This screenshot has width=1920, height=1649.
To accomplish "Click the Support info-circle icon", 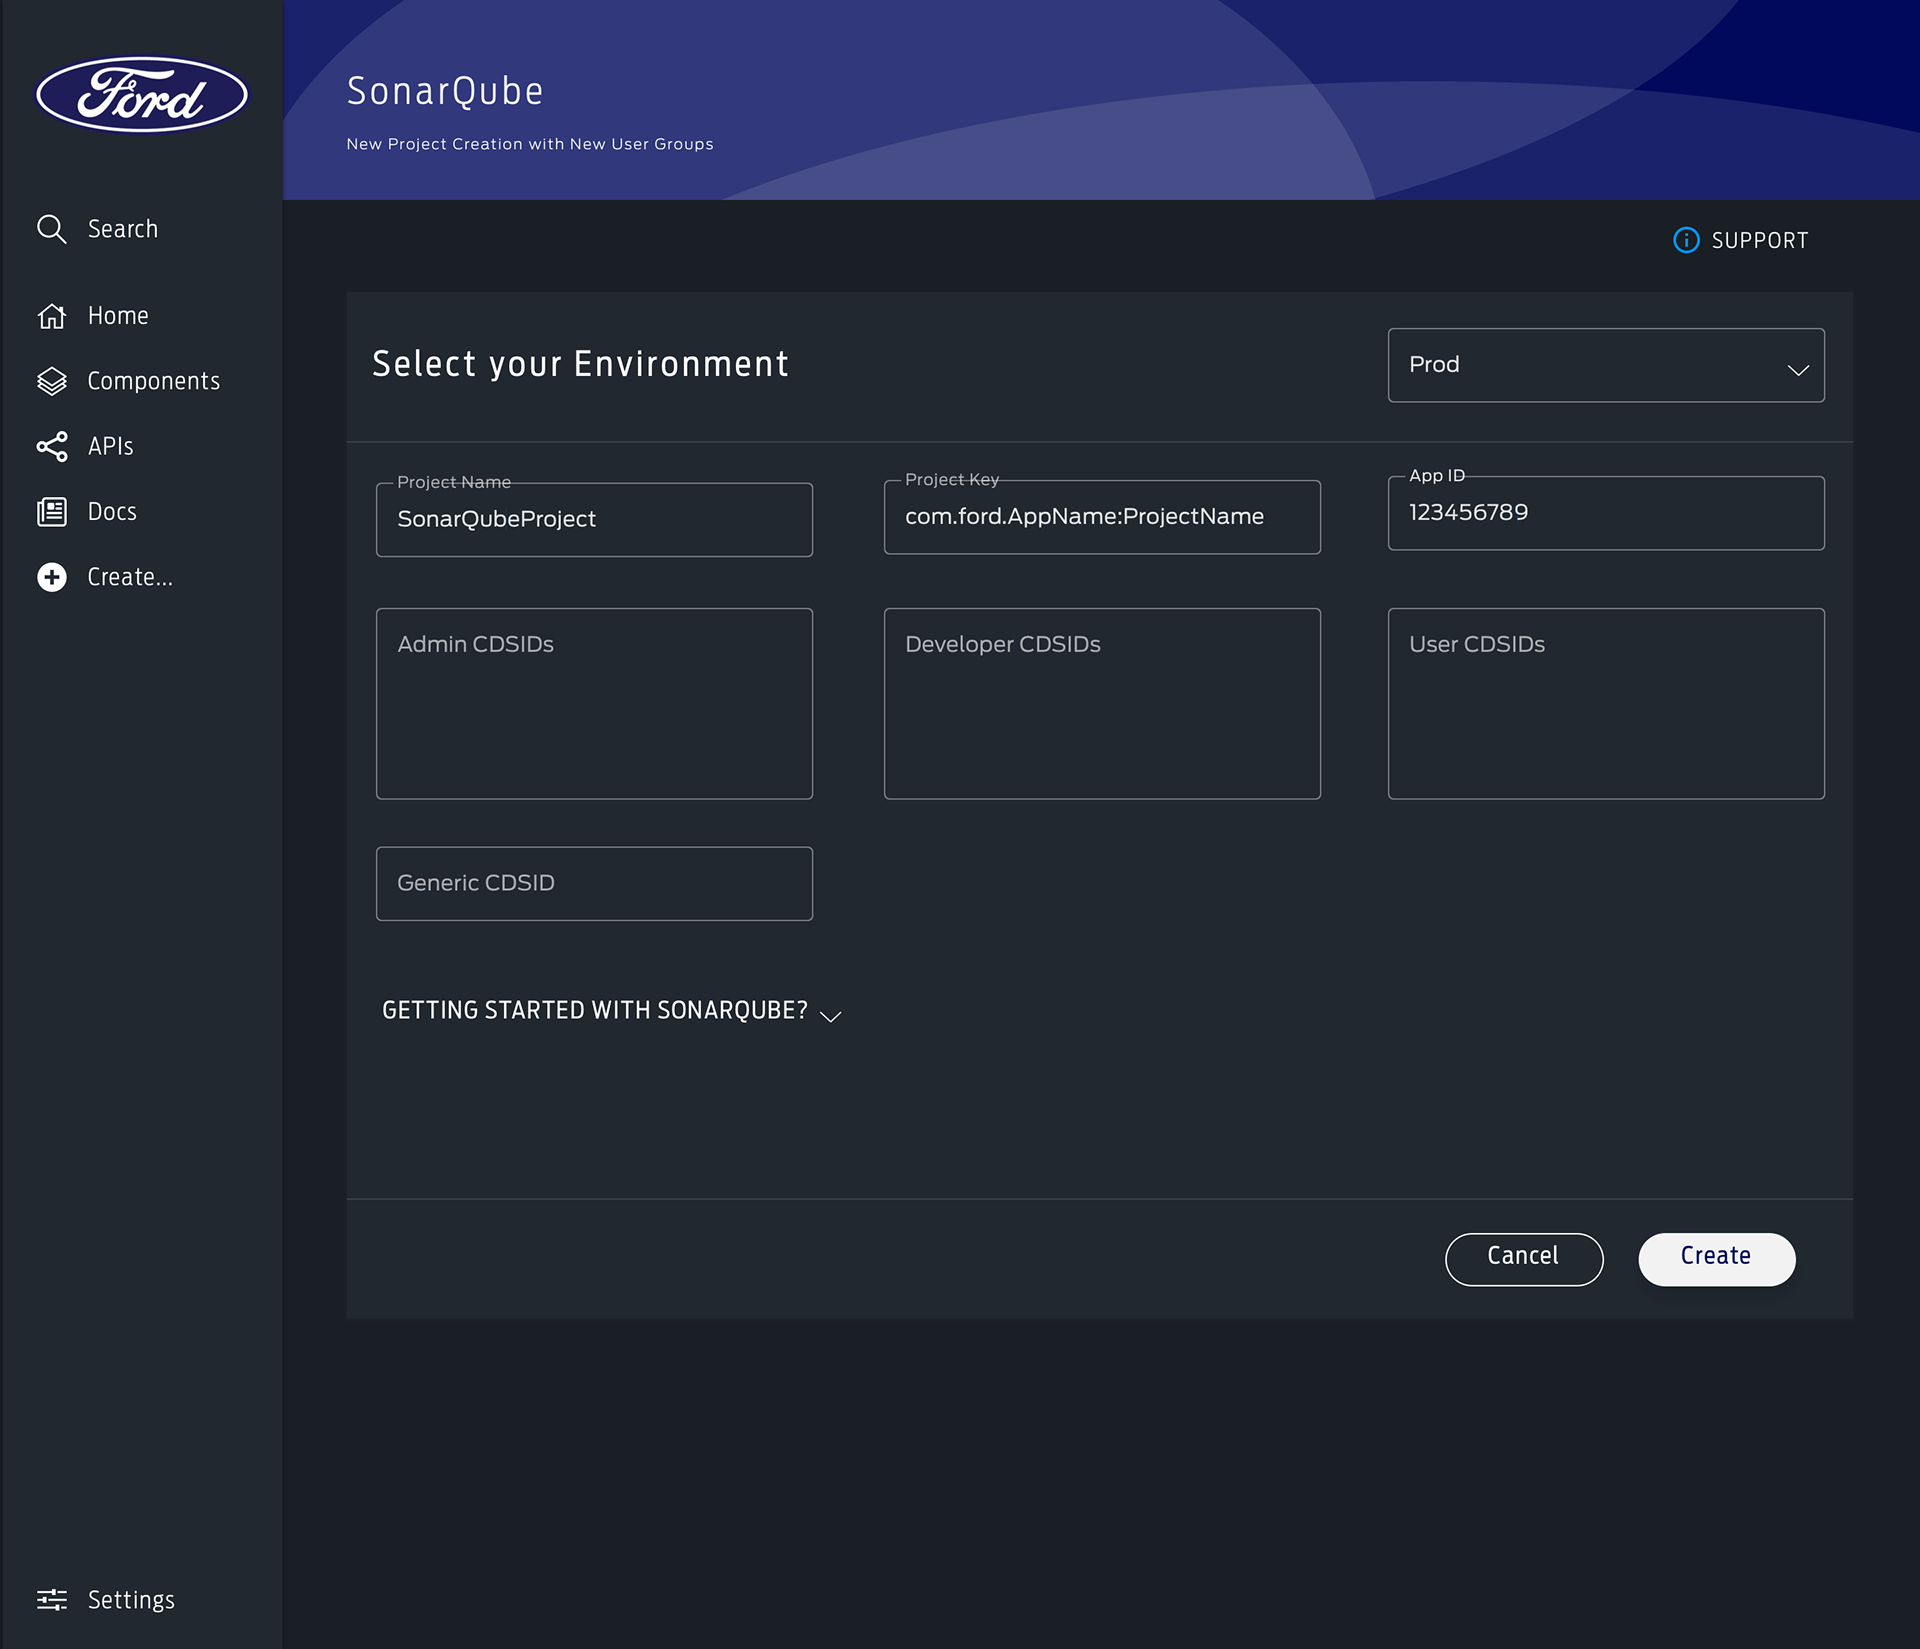I will tap(1686, 240).
